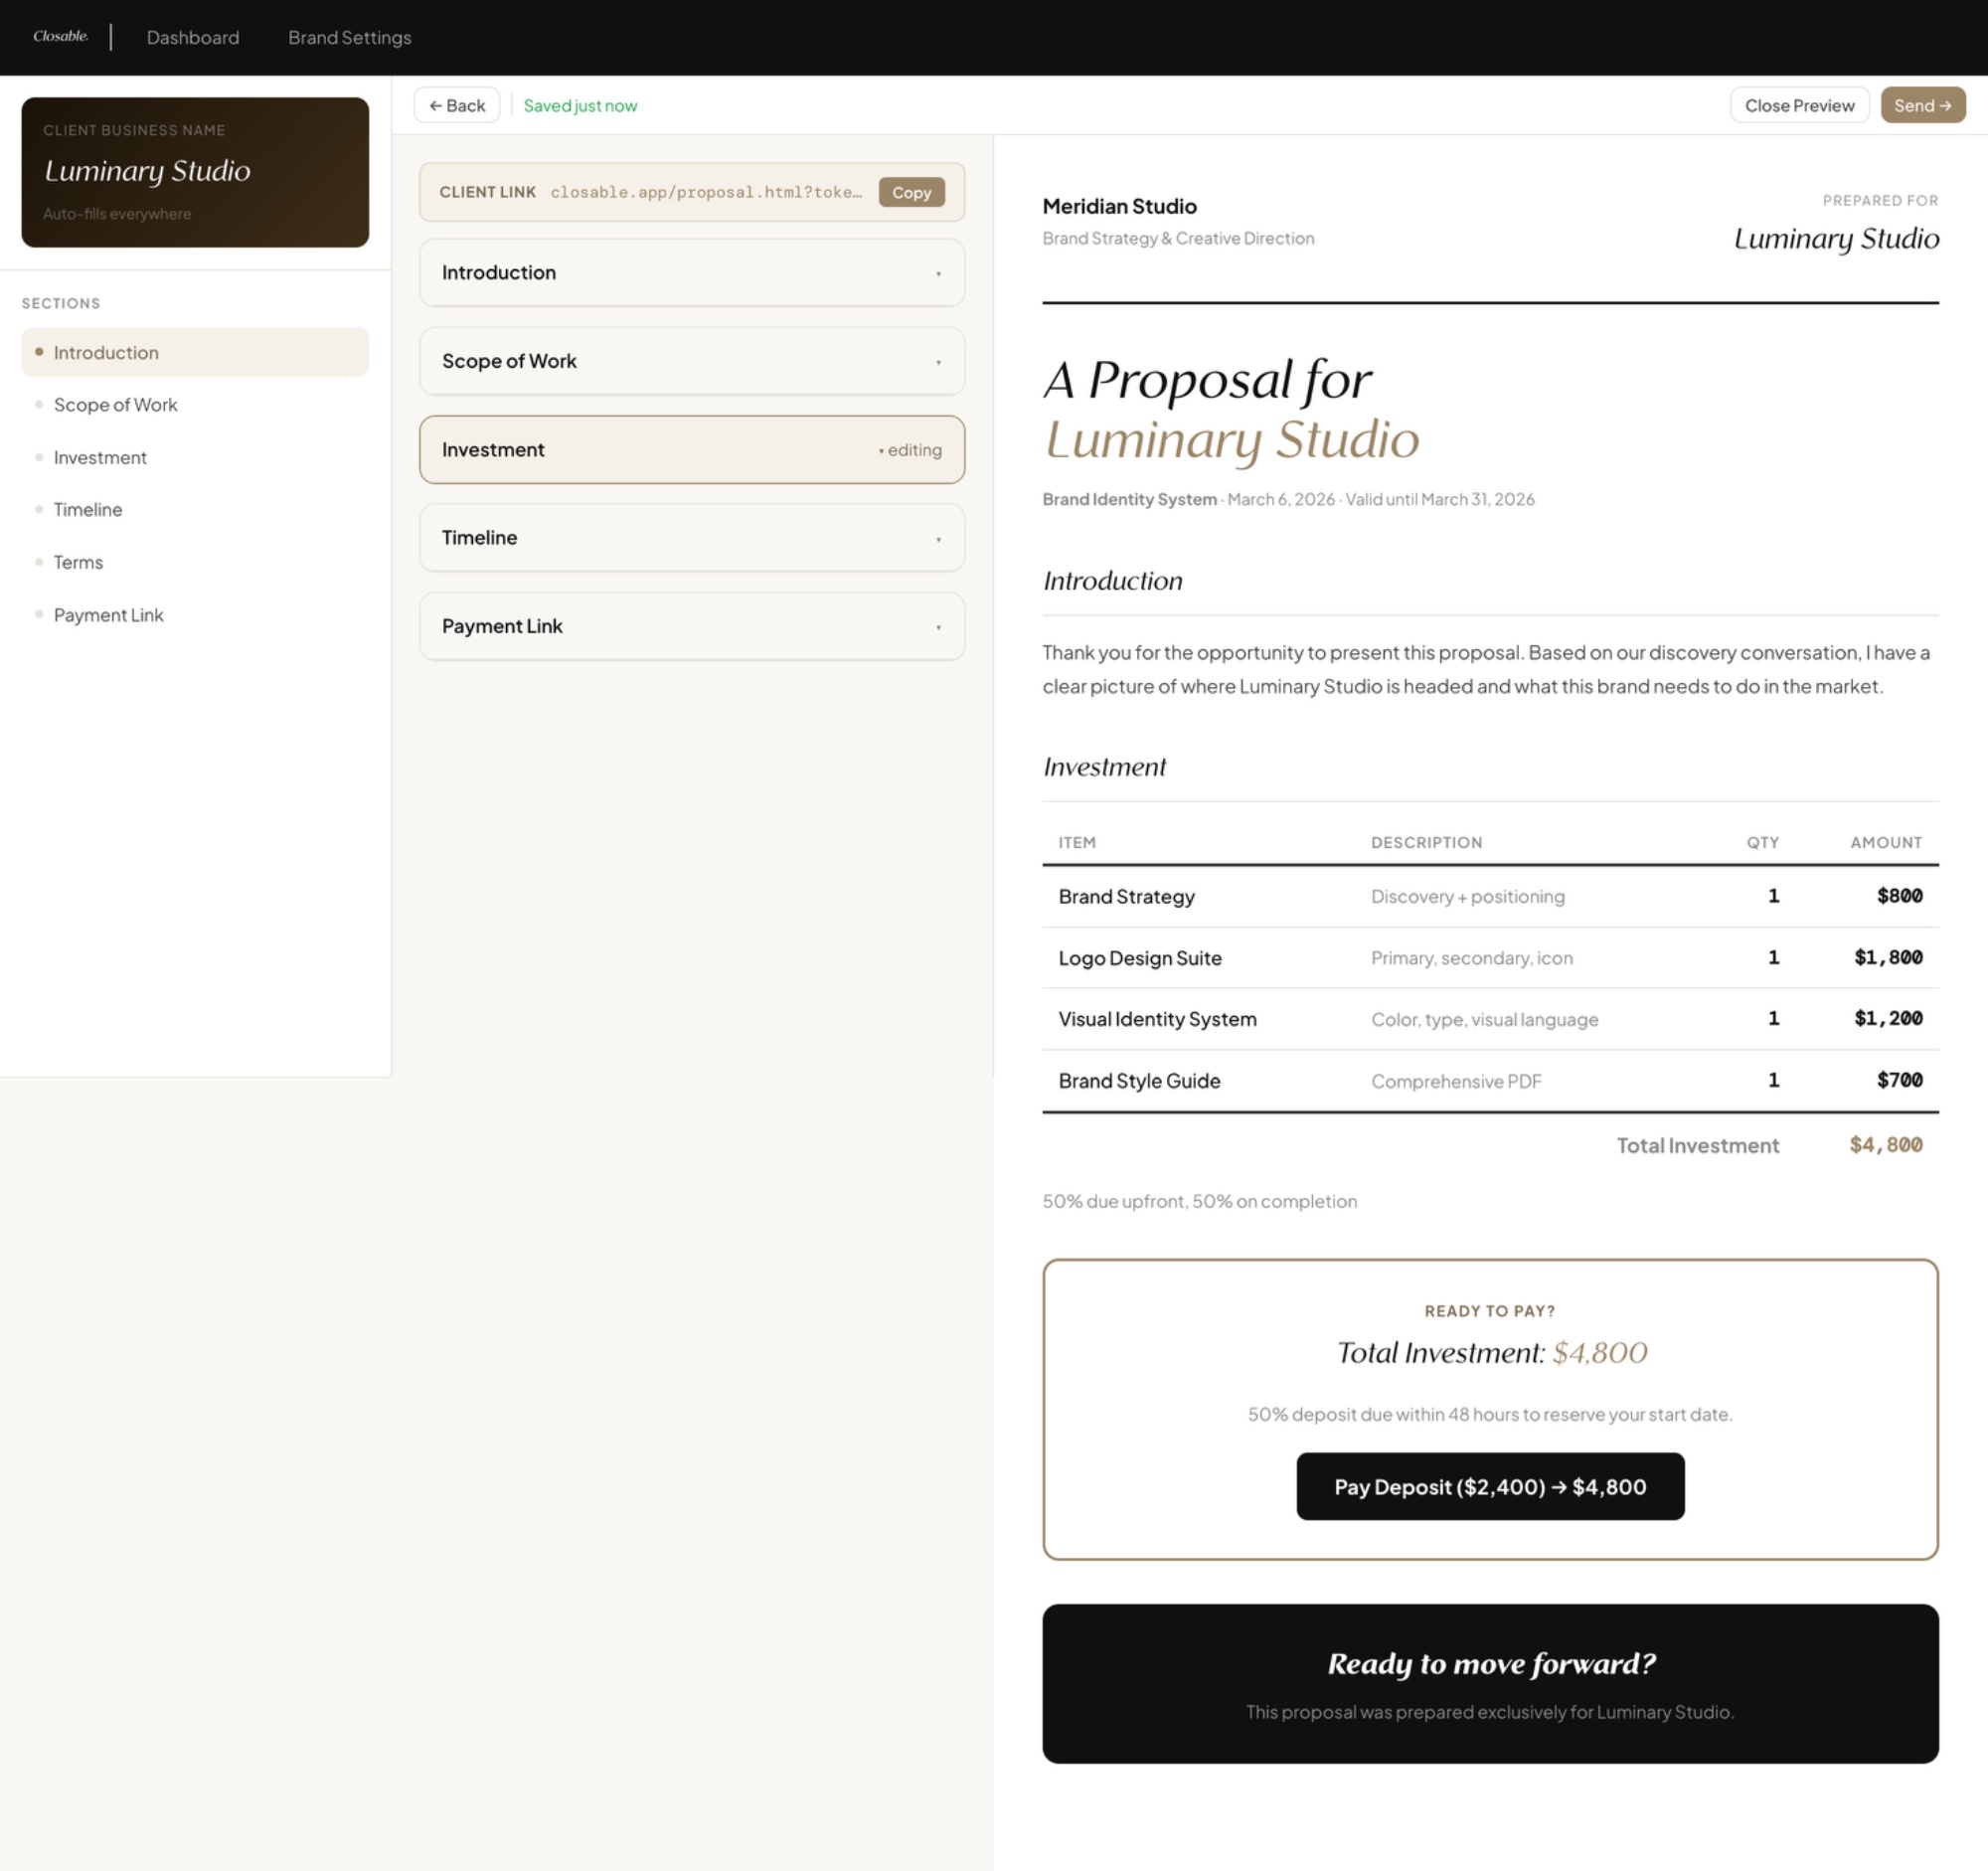Expand the Payment Link card

(x=691, y=627)
